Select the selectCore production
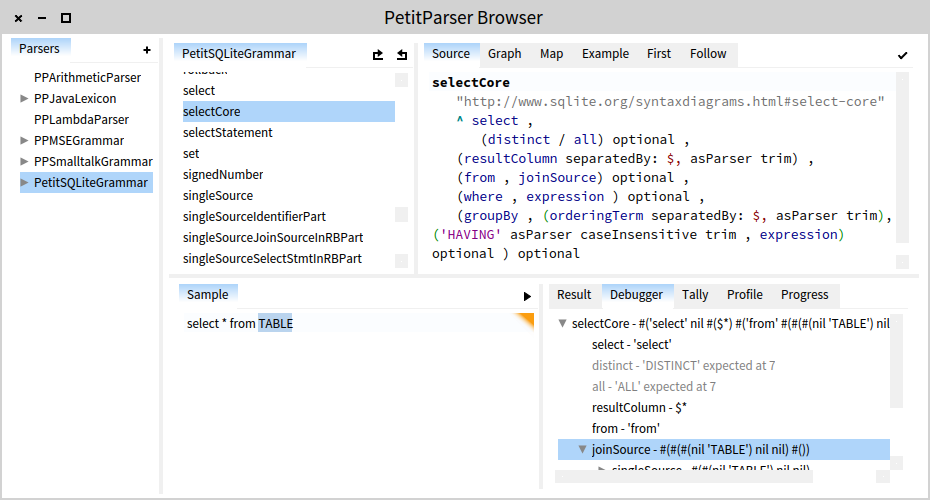 click(x=288, y=112)
